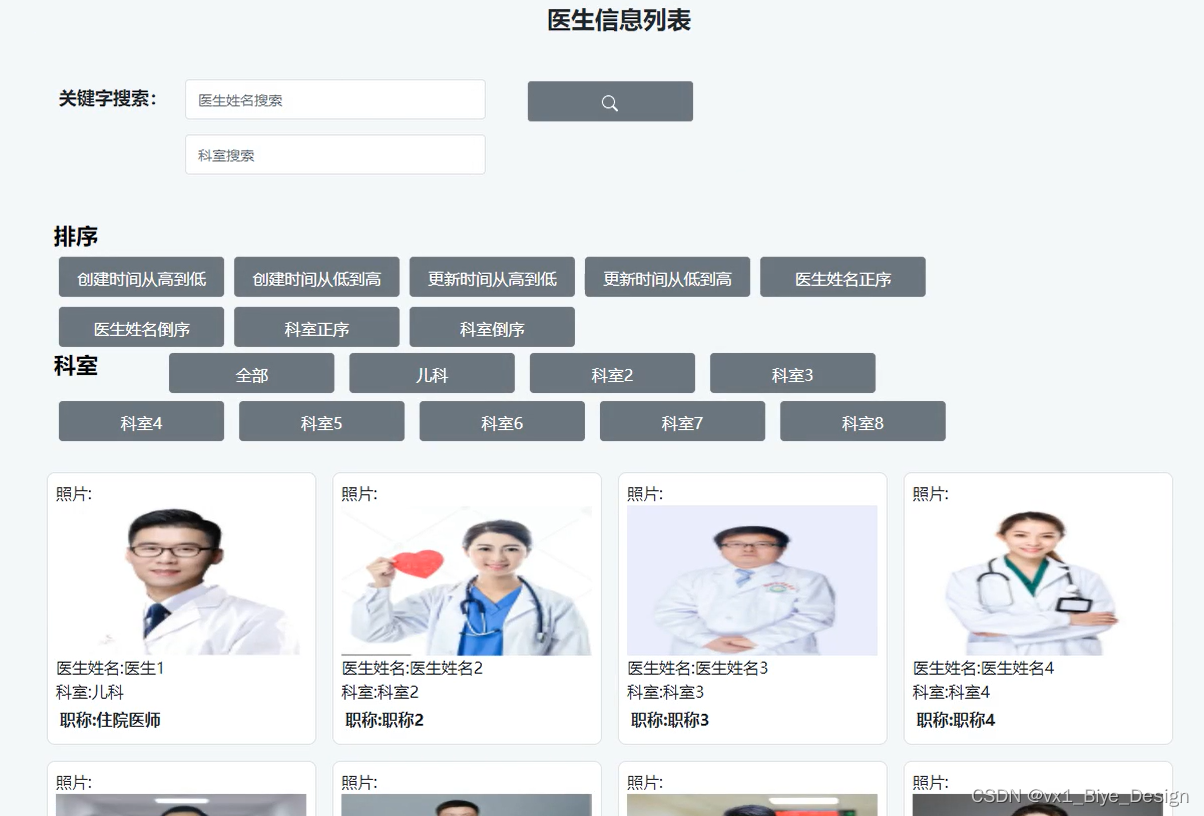Image resolution: width=1204 pixels, height=816 pixels.
Task: Sort by 更新时间从低到高
Action: [x=667, y=277]
